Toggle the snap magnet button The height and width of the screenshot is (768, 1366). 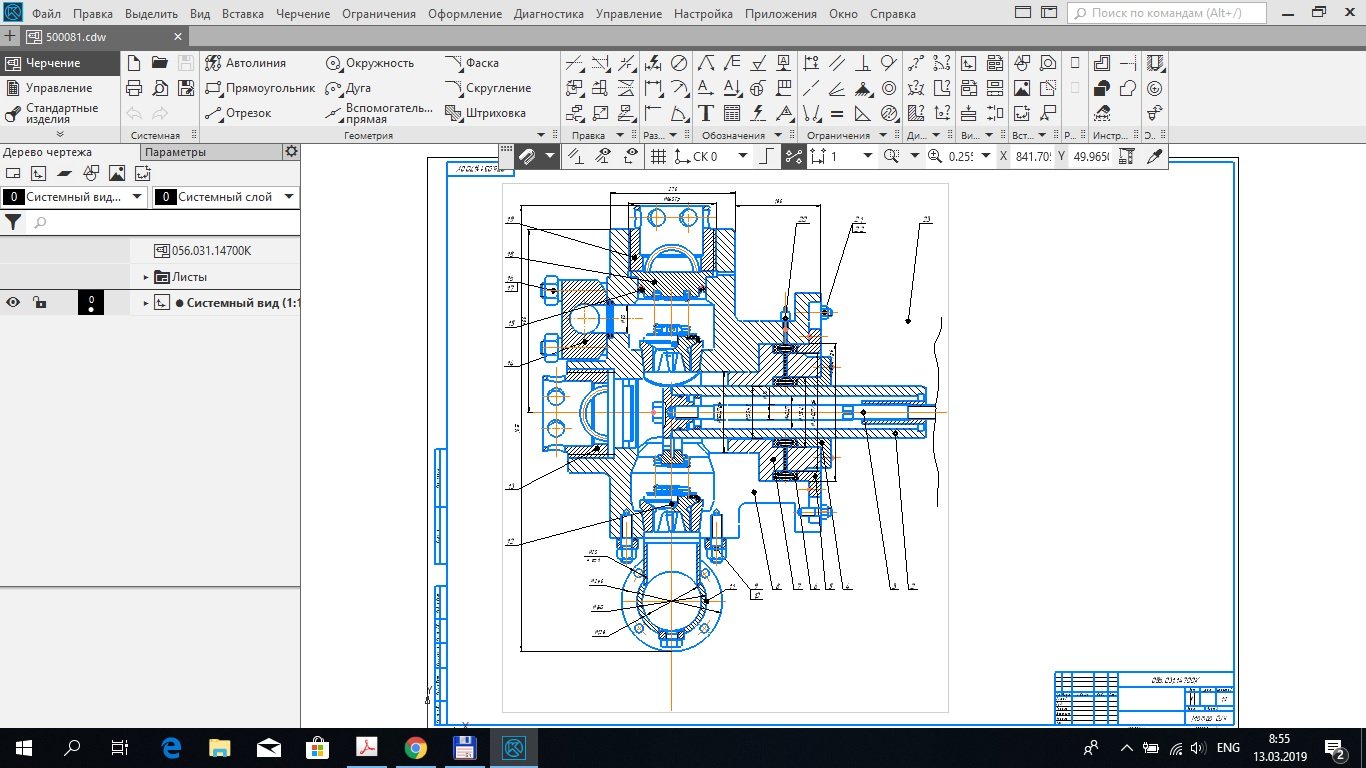527,156
